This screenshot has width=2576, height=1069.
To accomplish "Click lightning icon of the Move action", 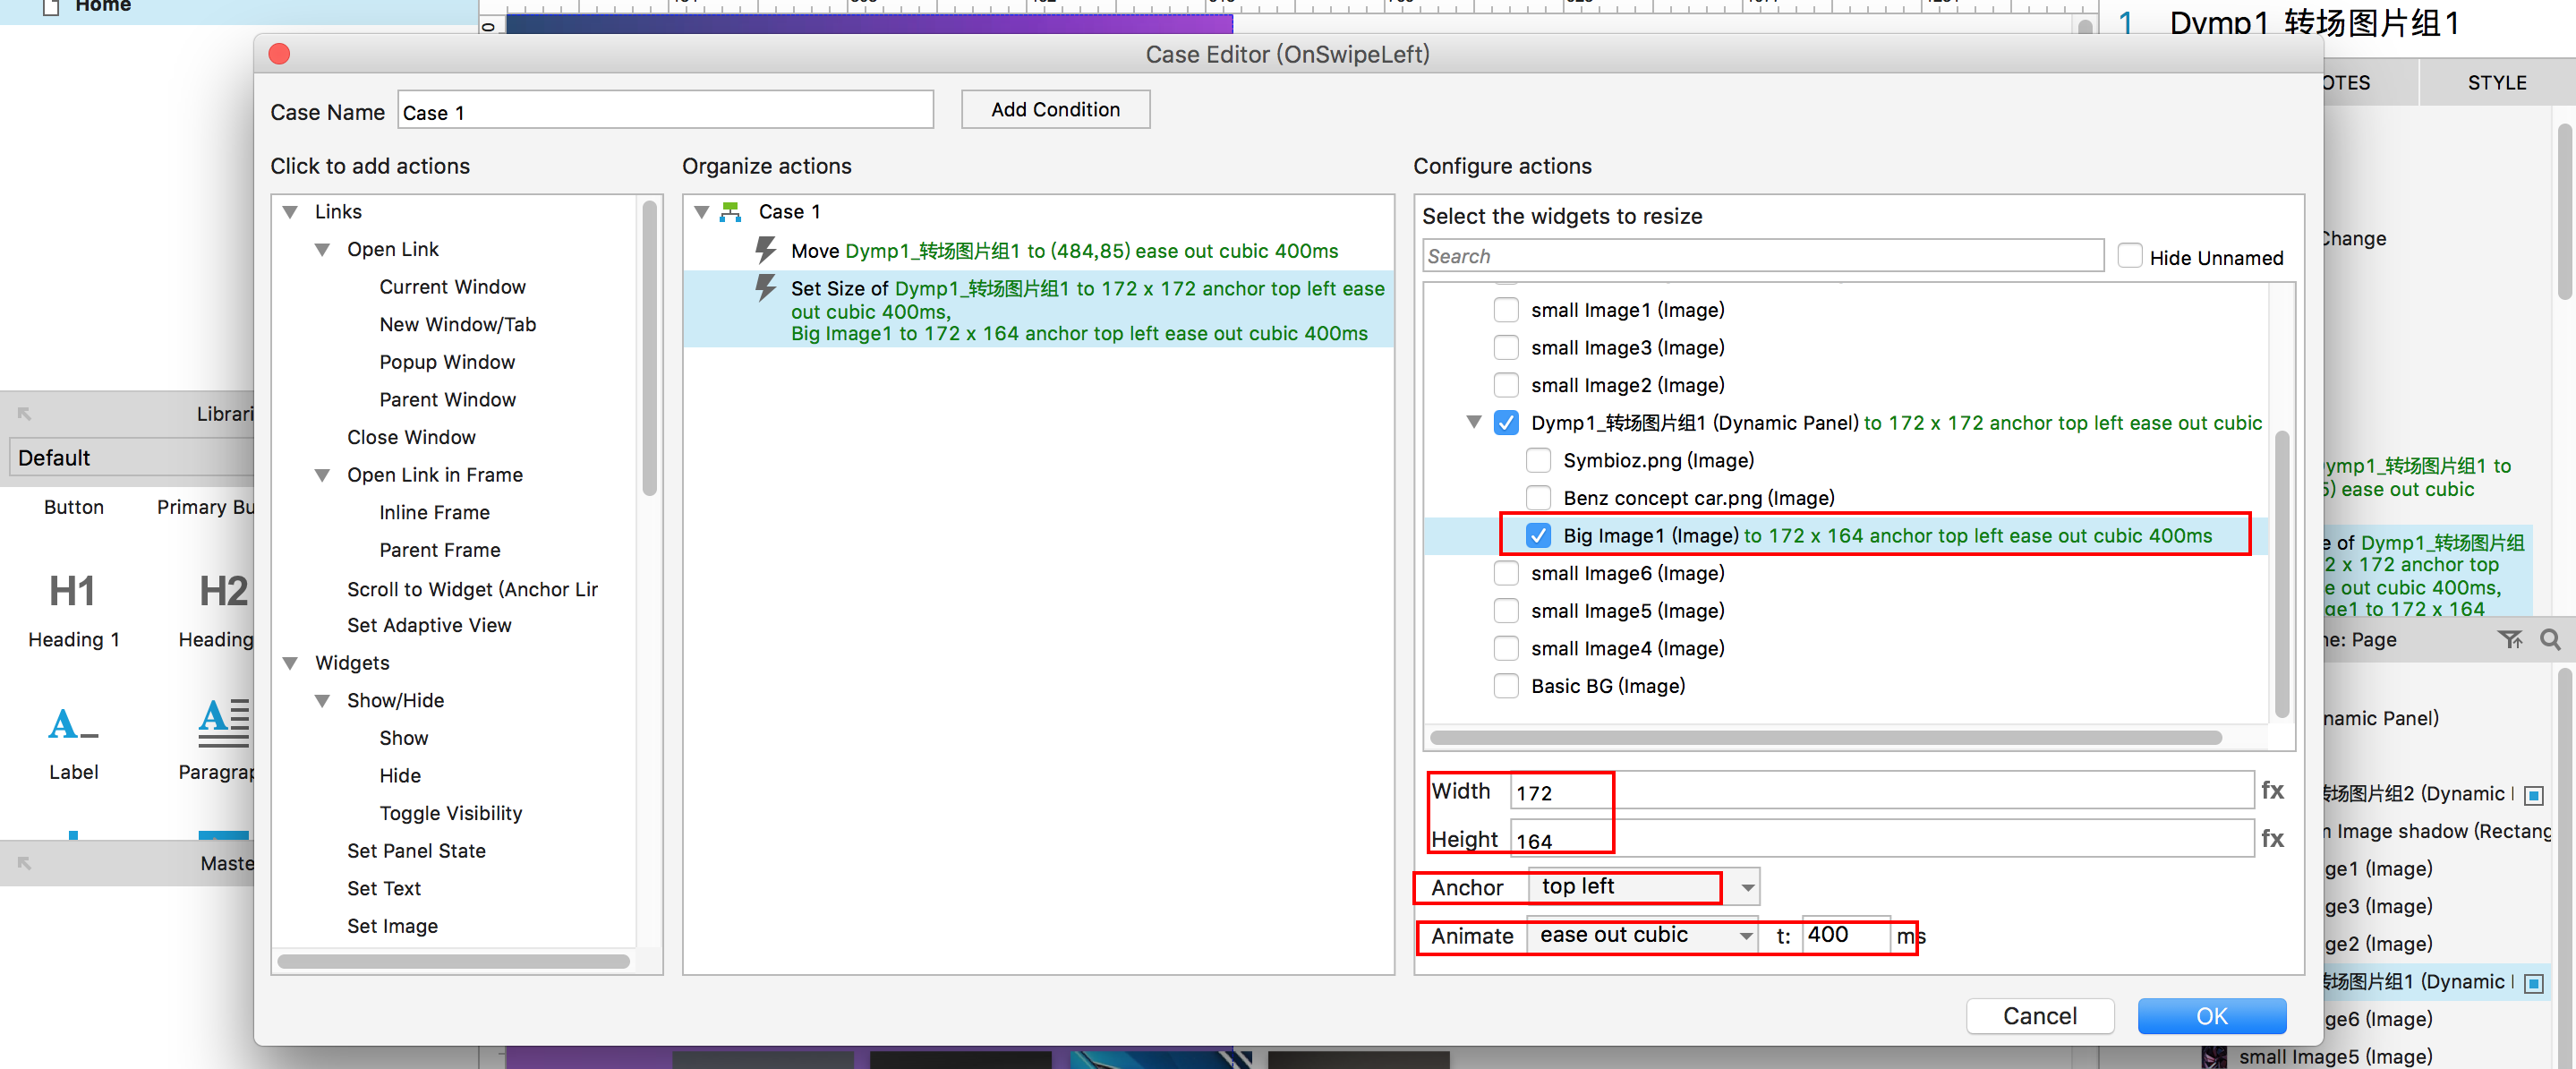I will pos(765,250).
